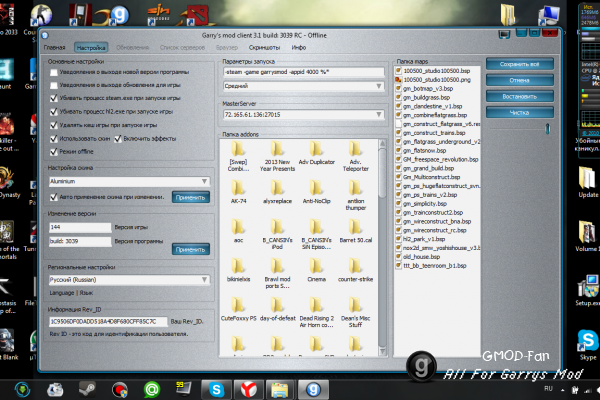Click the antlion thumper folder
Screen dimensions: 600x400
355,195
